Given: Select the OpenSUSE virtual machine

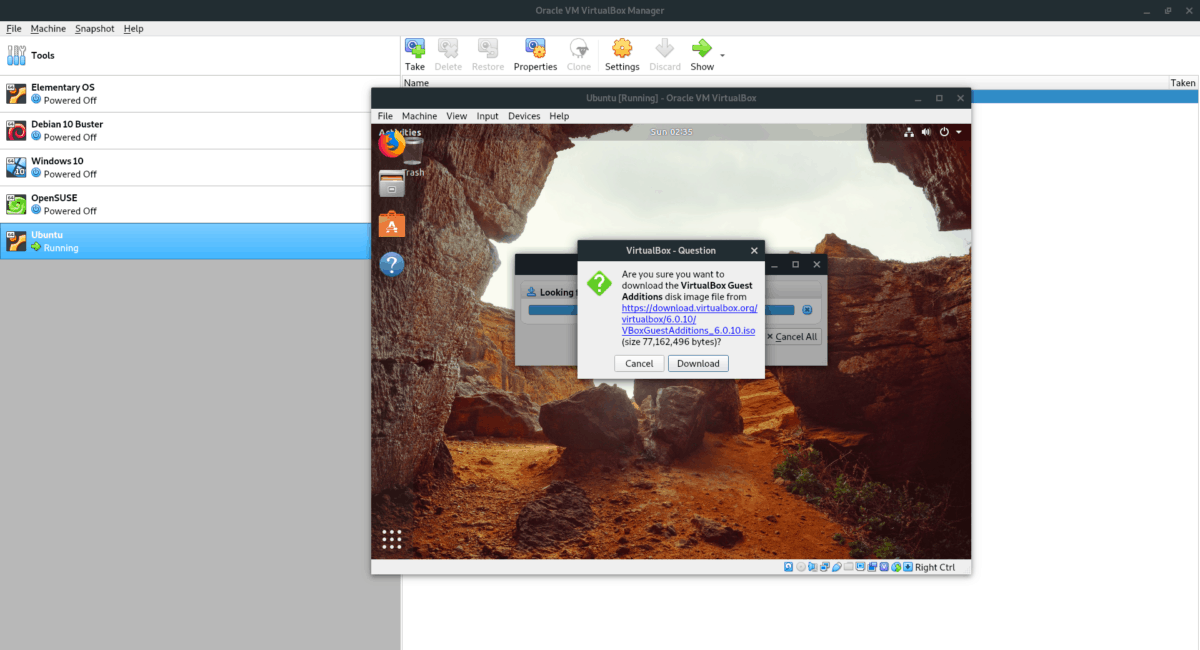Looking at the screenshot, I should click(200, 204).
